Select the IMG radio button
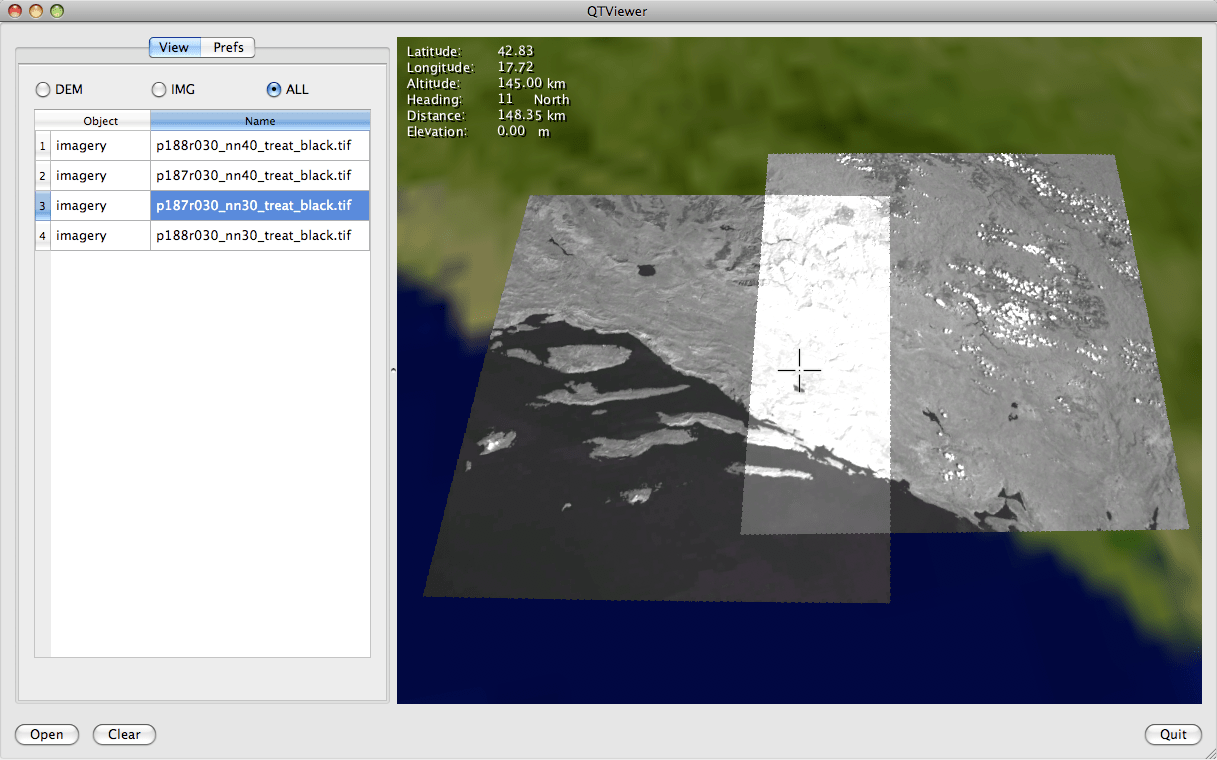The height and width of the screenshot is (760, 1217). [159, 89]
